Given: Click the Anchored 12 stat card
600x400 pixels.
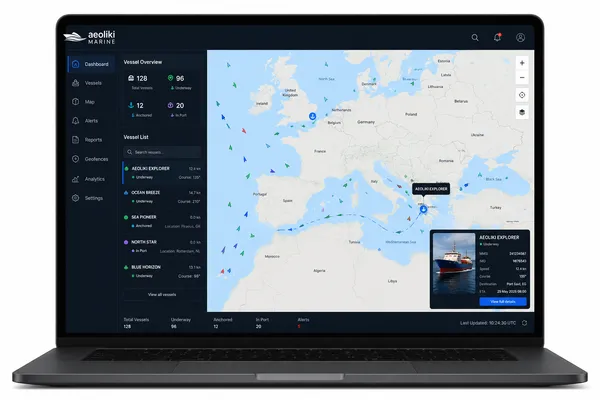Looking at the screenshot, I should pyautogui.click(x=140, y=109).
